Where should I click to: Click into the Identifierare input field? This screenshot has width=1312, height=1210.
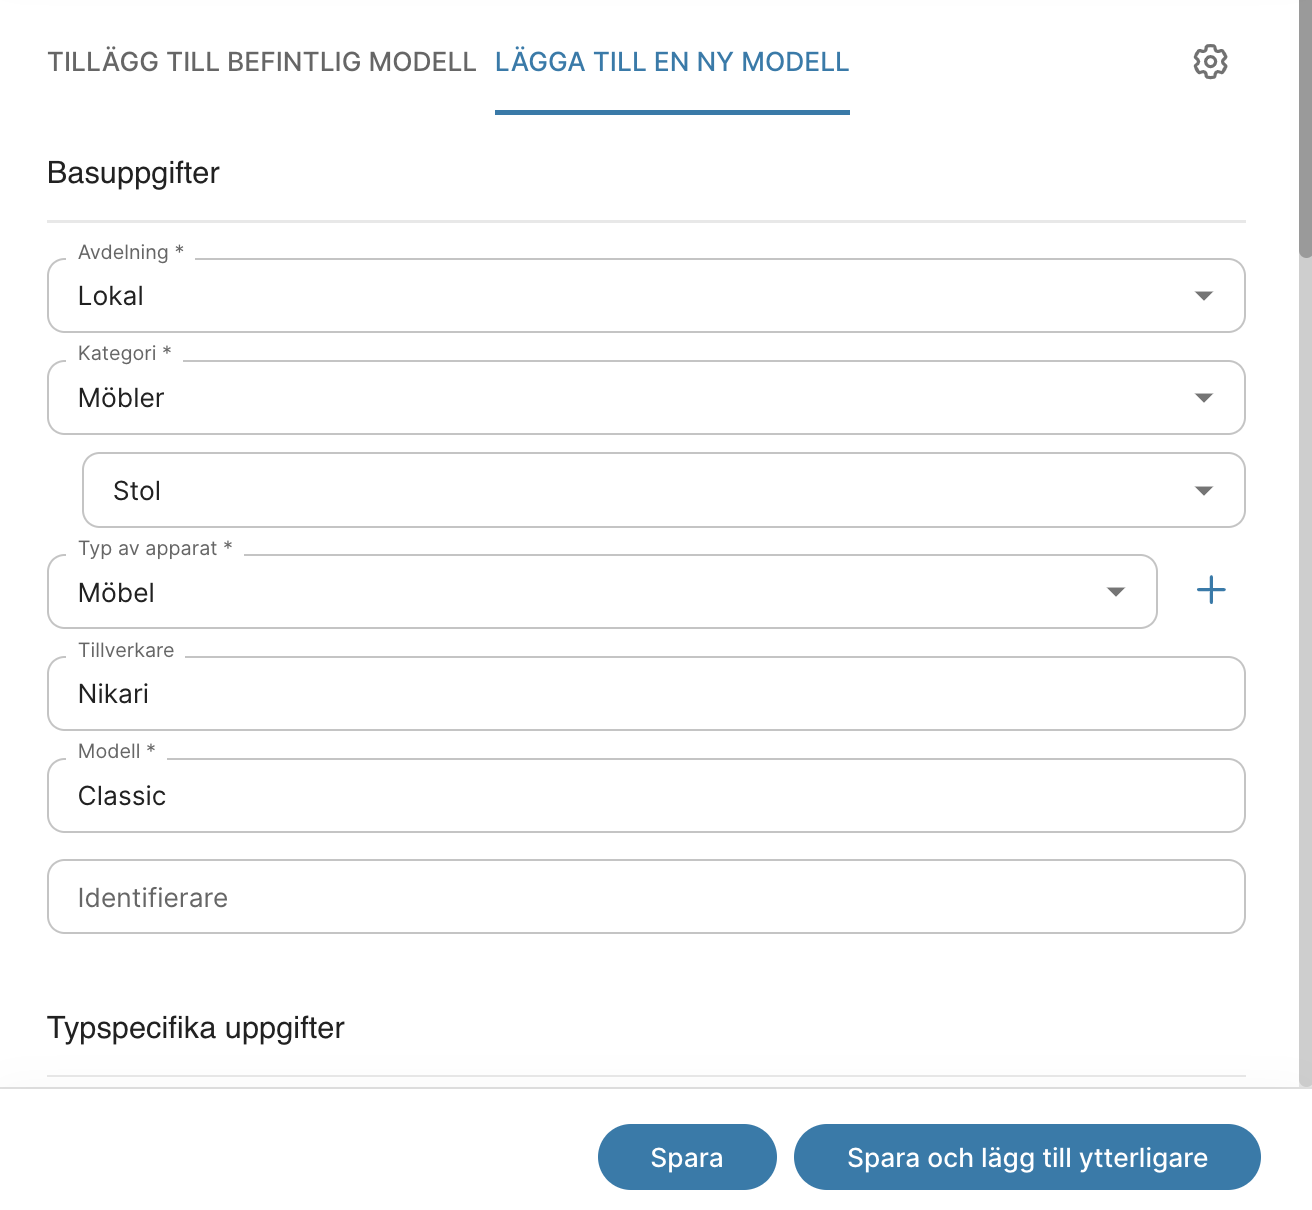[x=646, y=897]
